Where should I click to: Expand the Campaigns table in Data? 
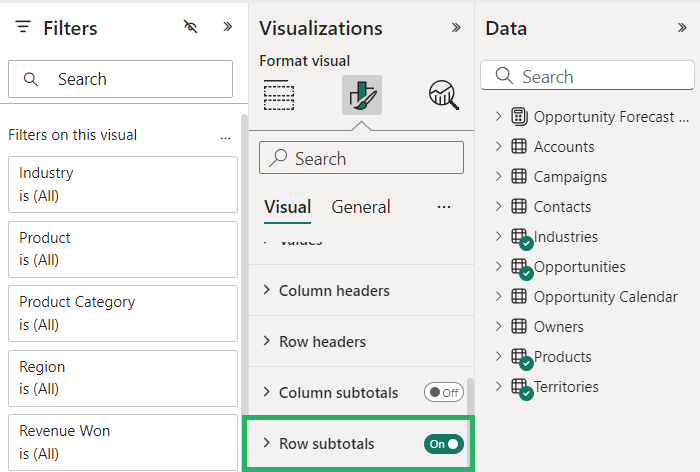click(x=498, y=177)
